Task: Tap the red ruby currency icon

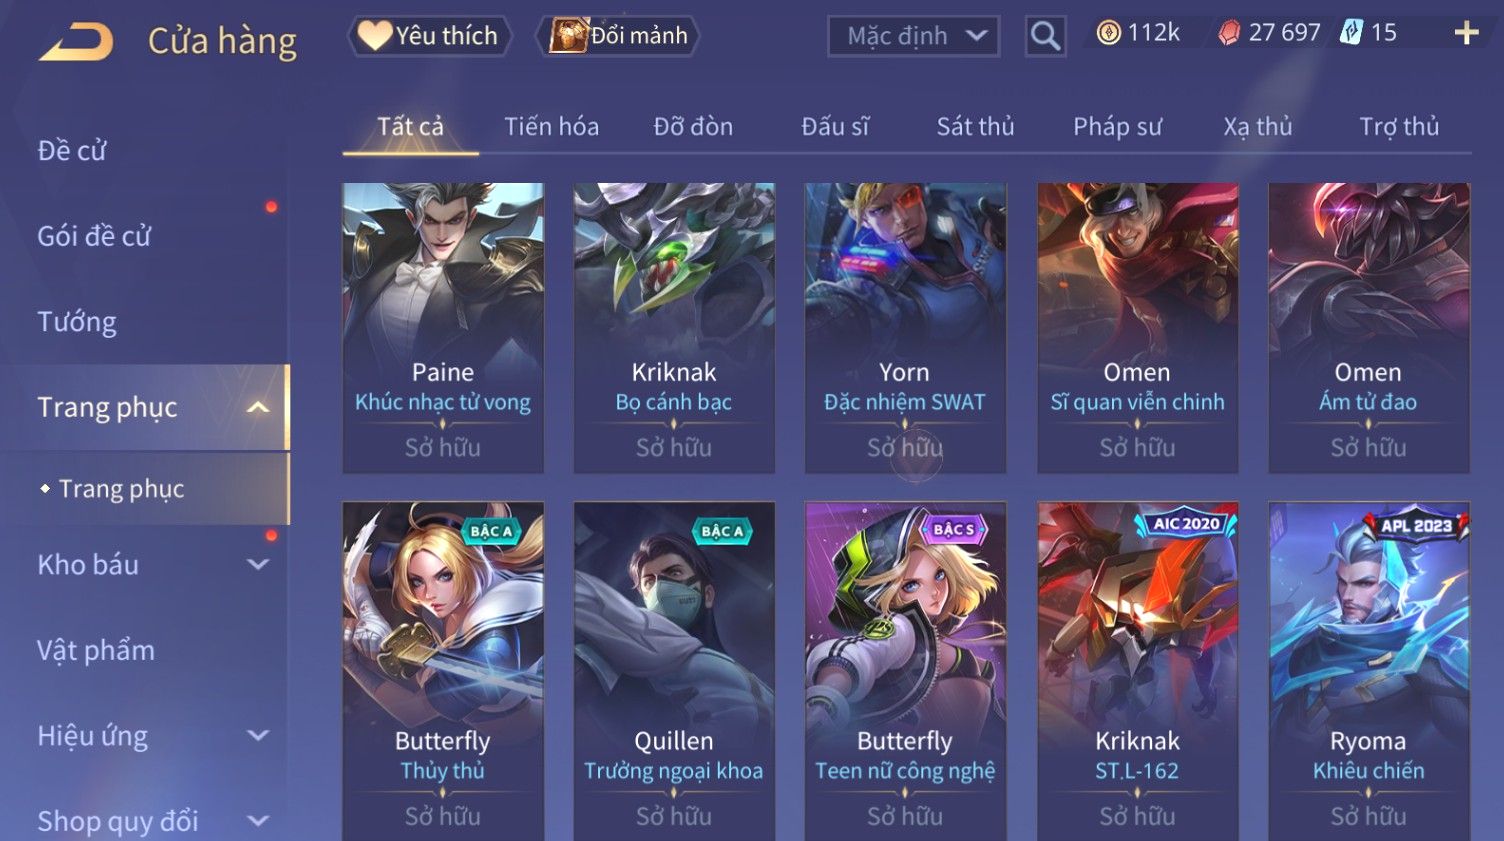Action: point(1229,33)
